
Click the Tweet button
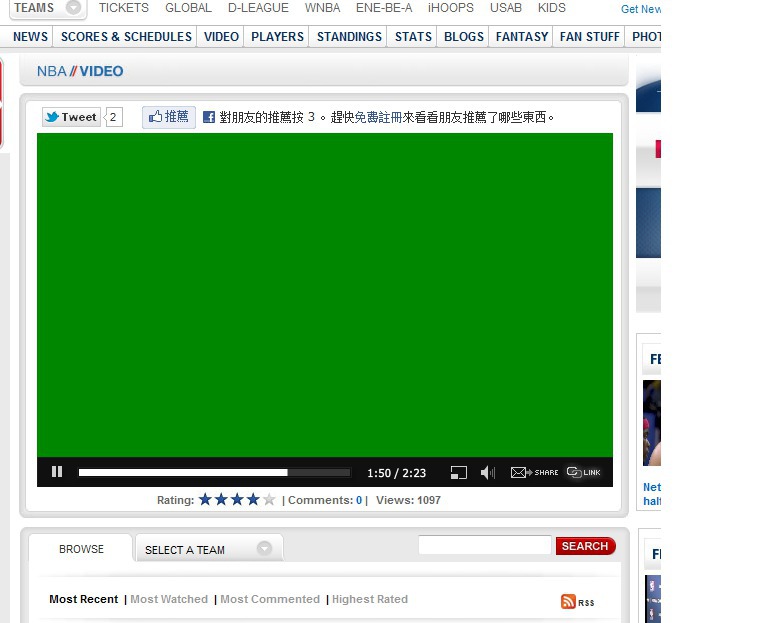[72, 117]
